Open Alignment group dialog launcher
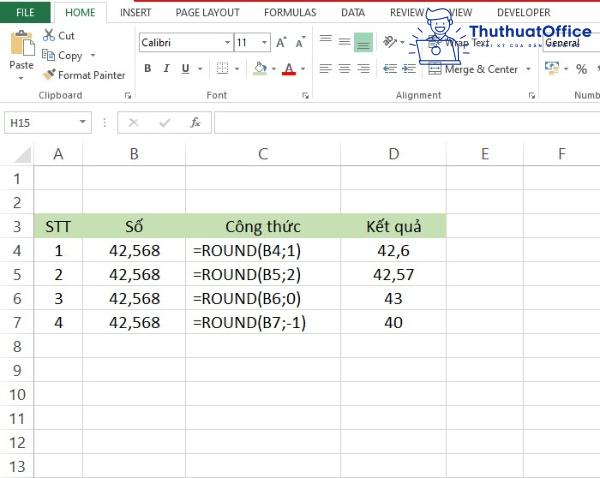 (532, 95)
